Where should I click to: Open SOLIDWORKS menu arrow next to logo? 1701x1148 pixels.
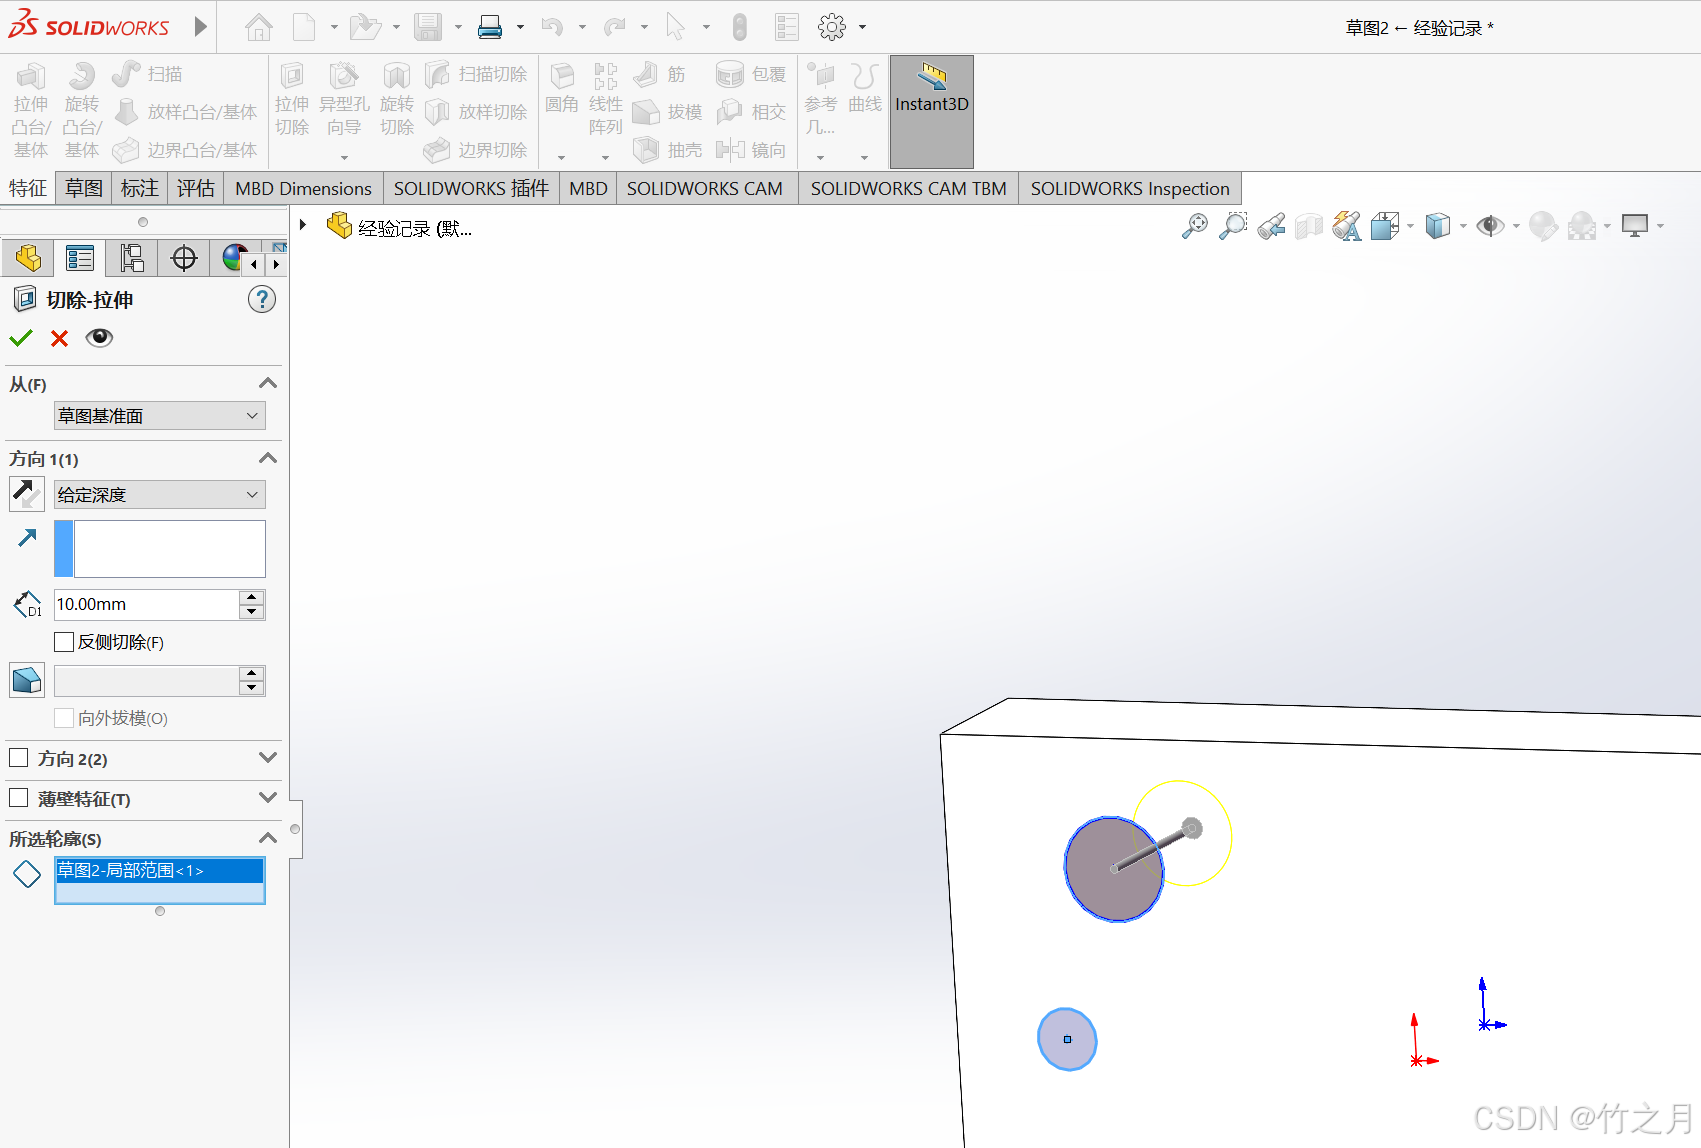200,27
